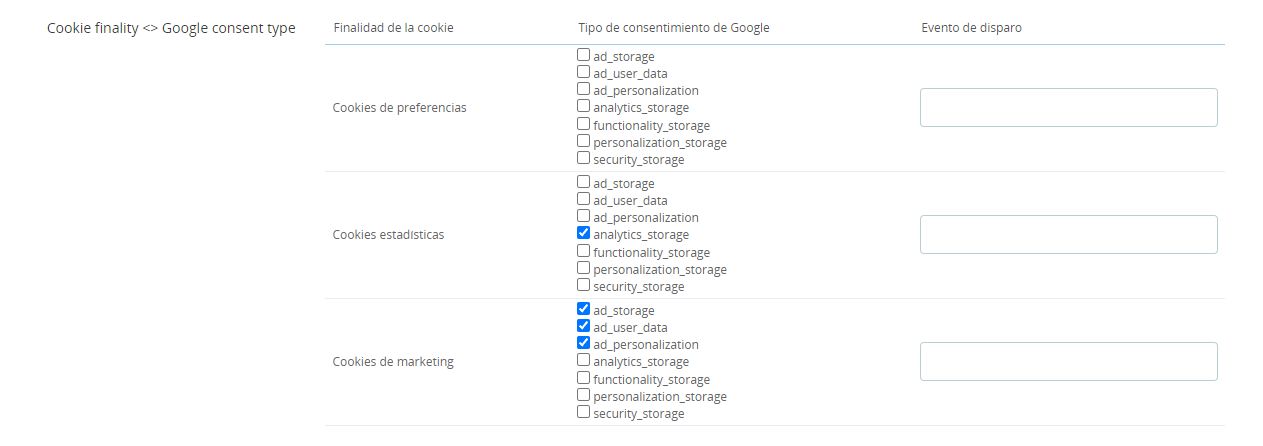Viewport: 1263px width, 446px height.
Task: Check ad_personalization in the estadísticas row
Action: click(584, 217)
